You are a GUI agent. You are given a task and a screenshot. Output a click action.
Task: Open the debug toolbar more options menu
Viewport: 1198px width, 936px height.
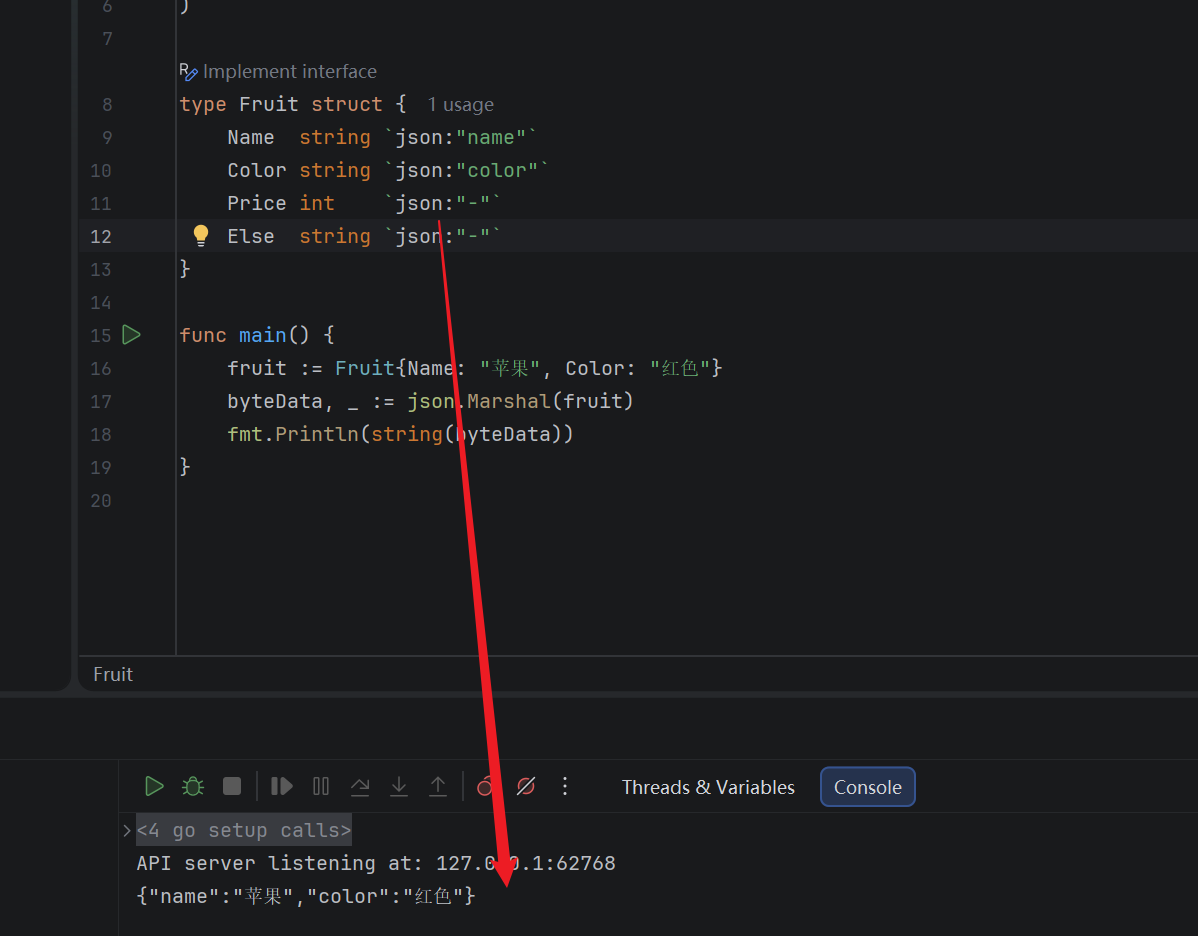tap(565, 787)
